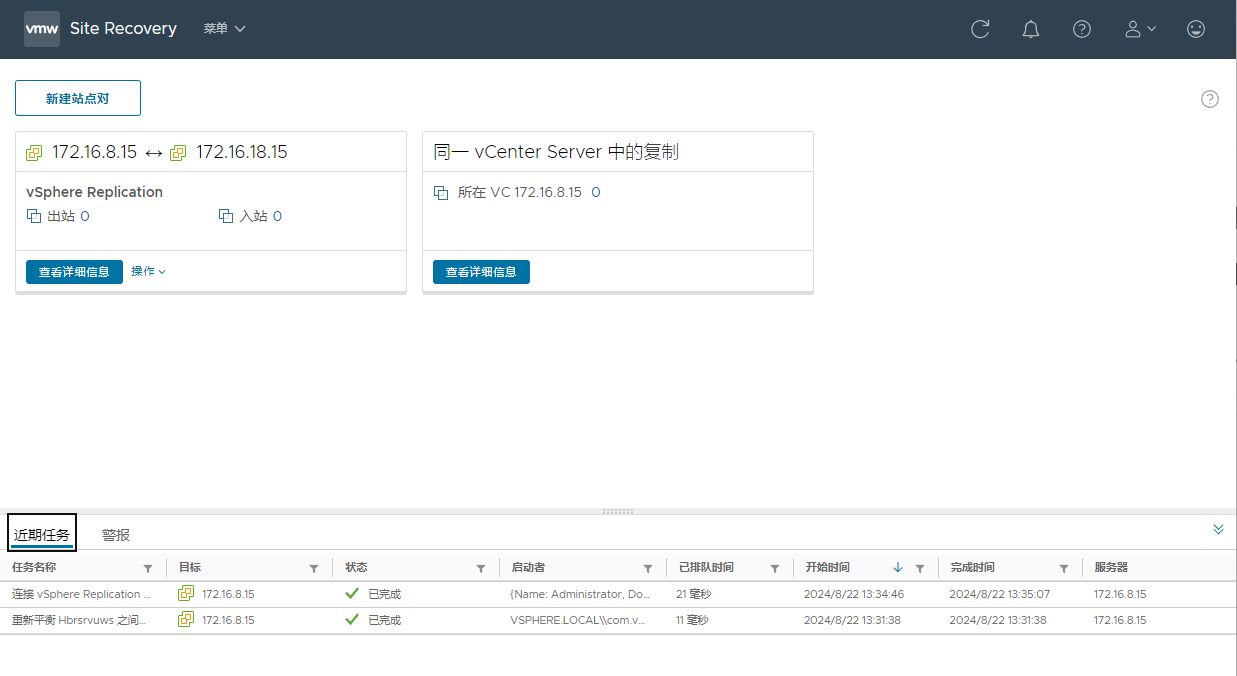1237x676 pixels.
Task: Click the feedback smiley icon
Action: tap(1196, 29)
